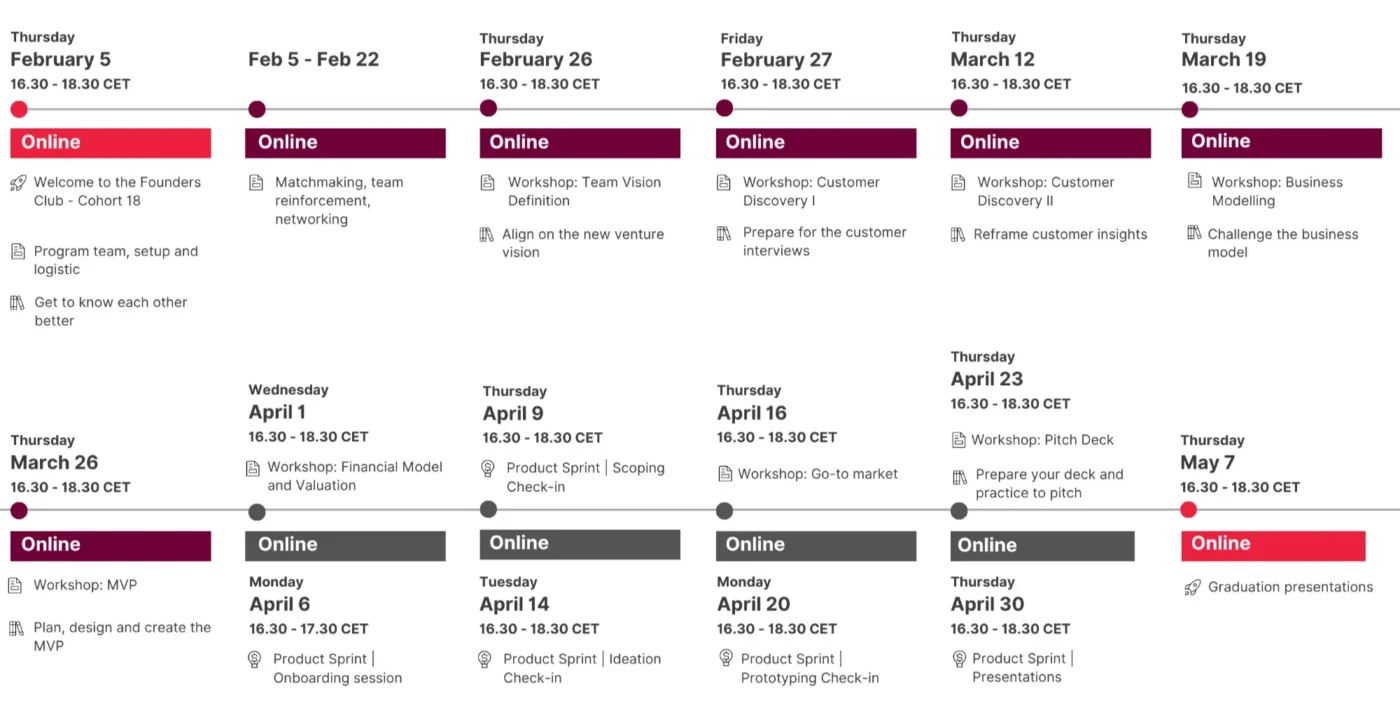Click the maroon Online label under March 19
The height and width of the screenshot is (713, 1400).
click(1281, 142)
